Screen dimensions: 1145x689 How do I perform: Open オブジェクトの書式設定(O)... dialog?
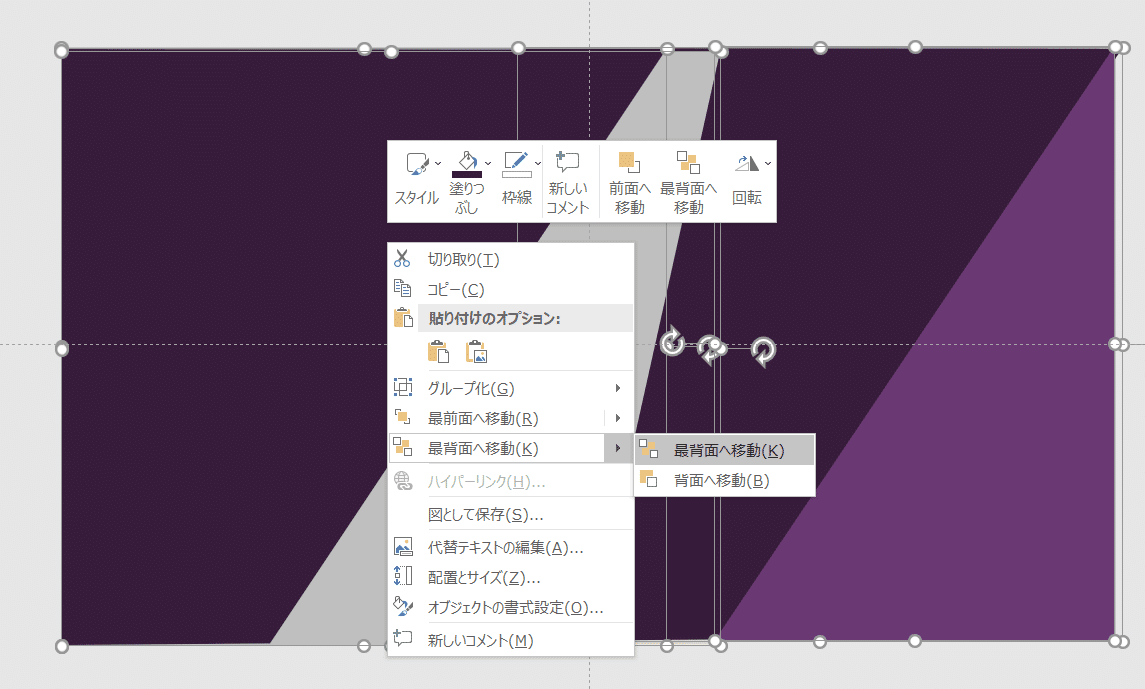[510, 607]
